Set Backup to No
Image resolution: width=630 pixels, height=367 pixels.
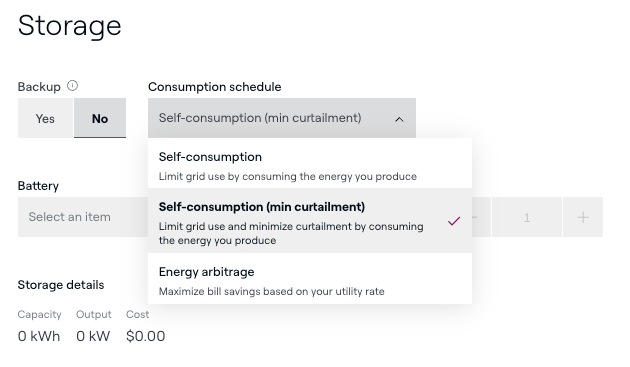100,118
